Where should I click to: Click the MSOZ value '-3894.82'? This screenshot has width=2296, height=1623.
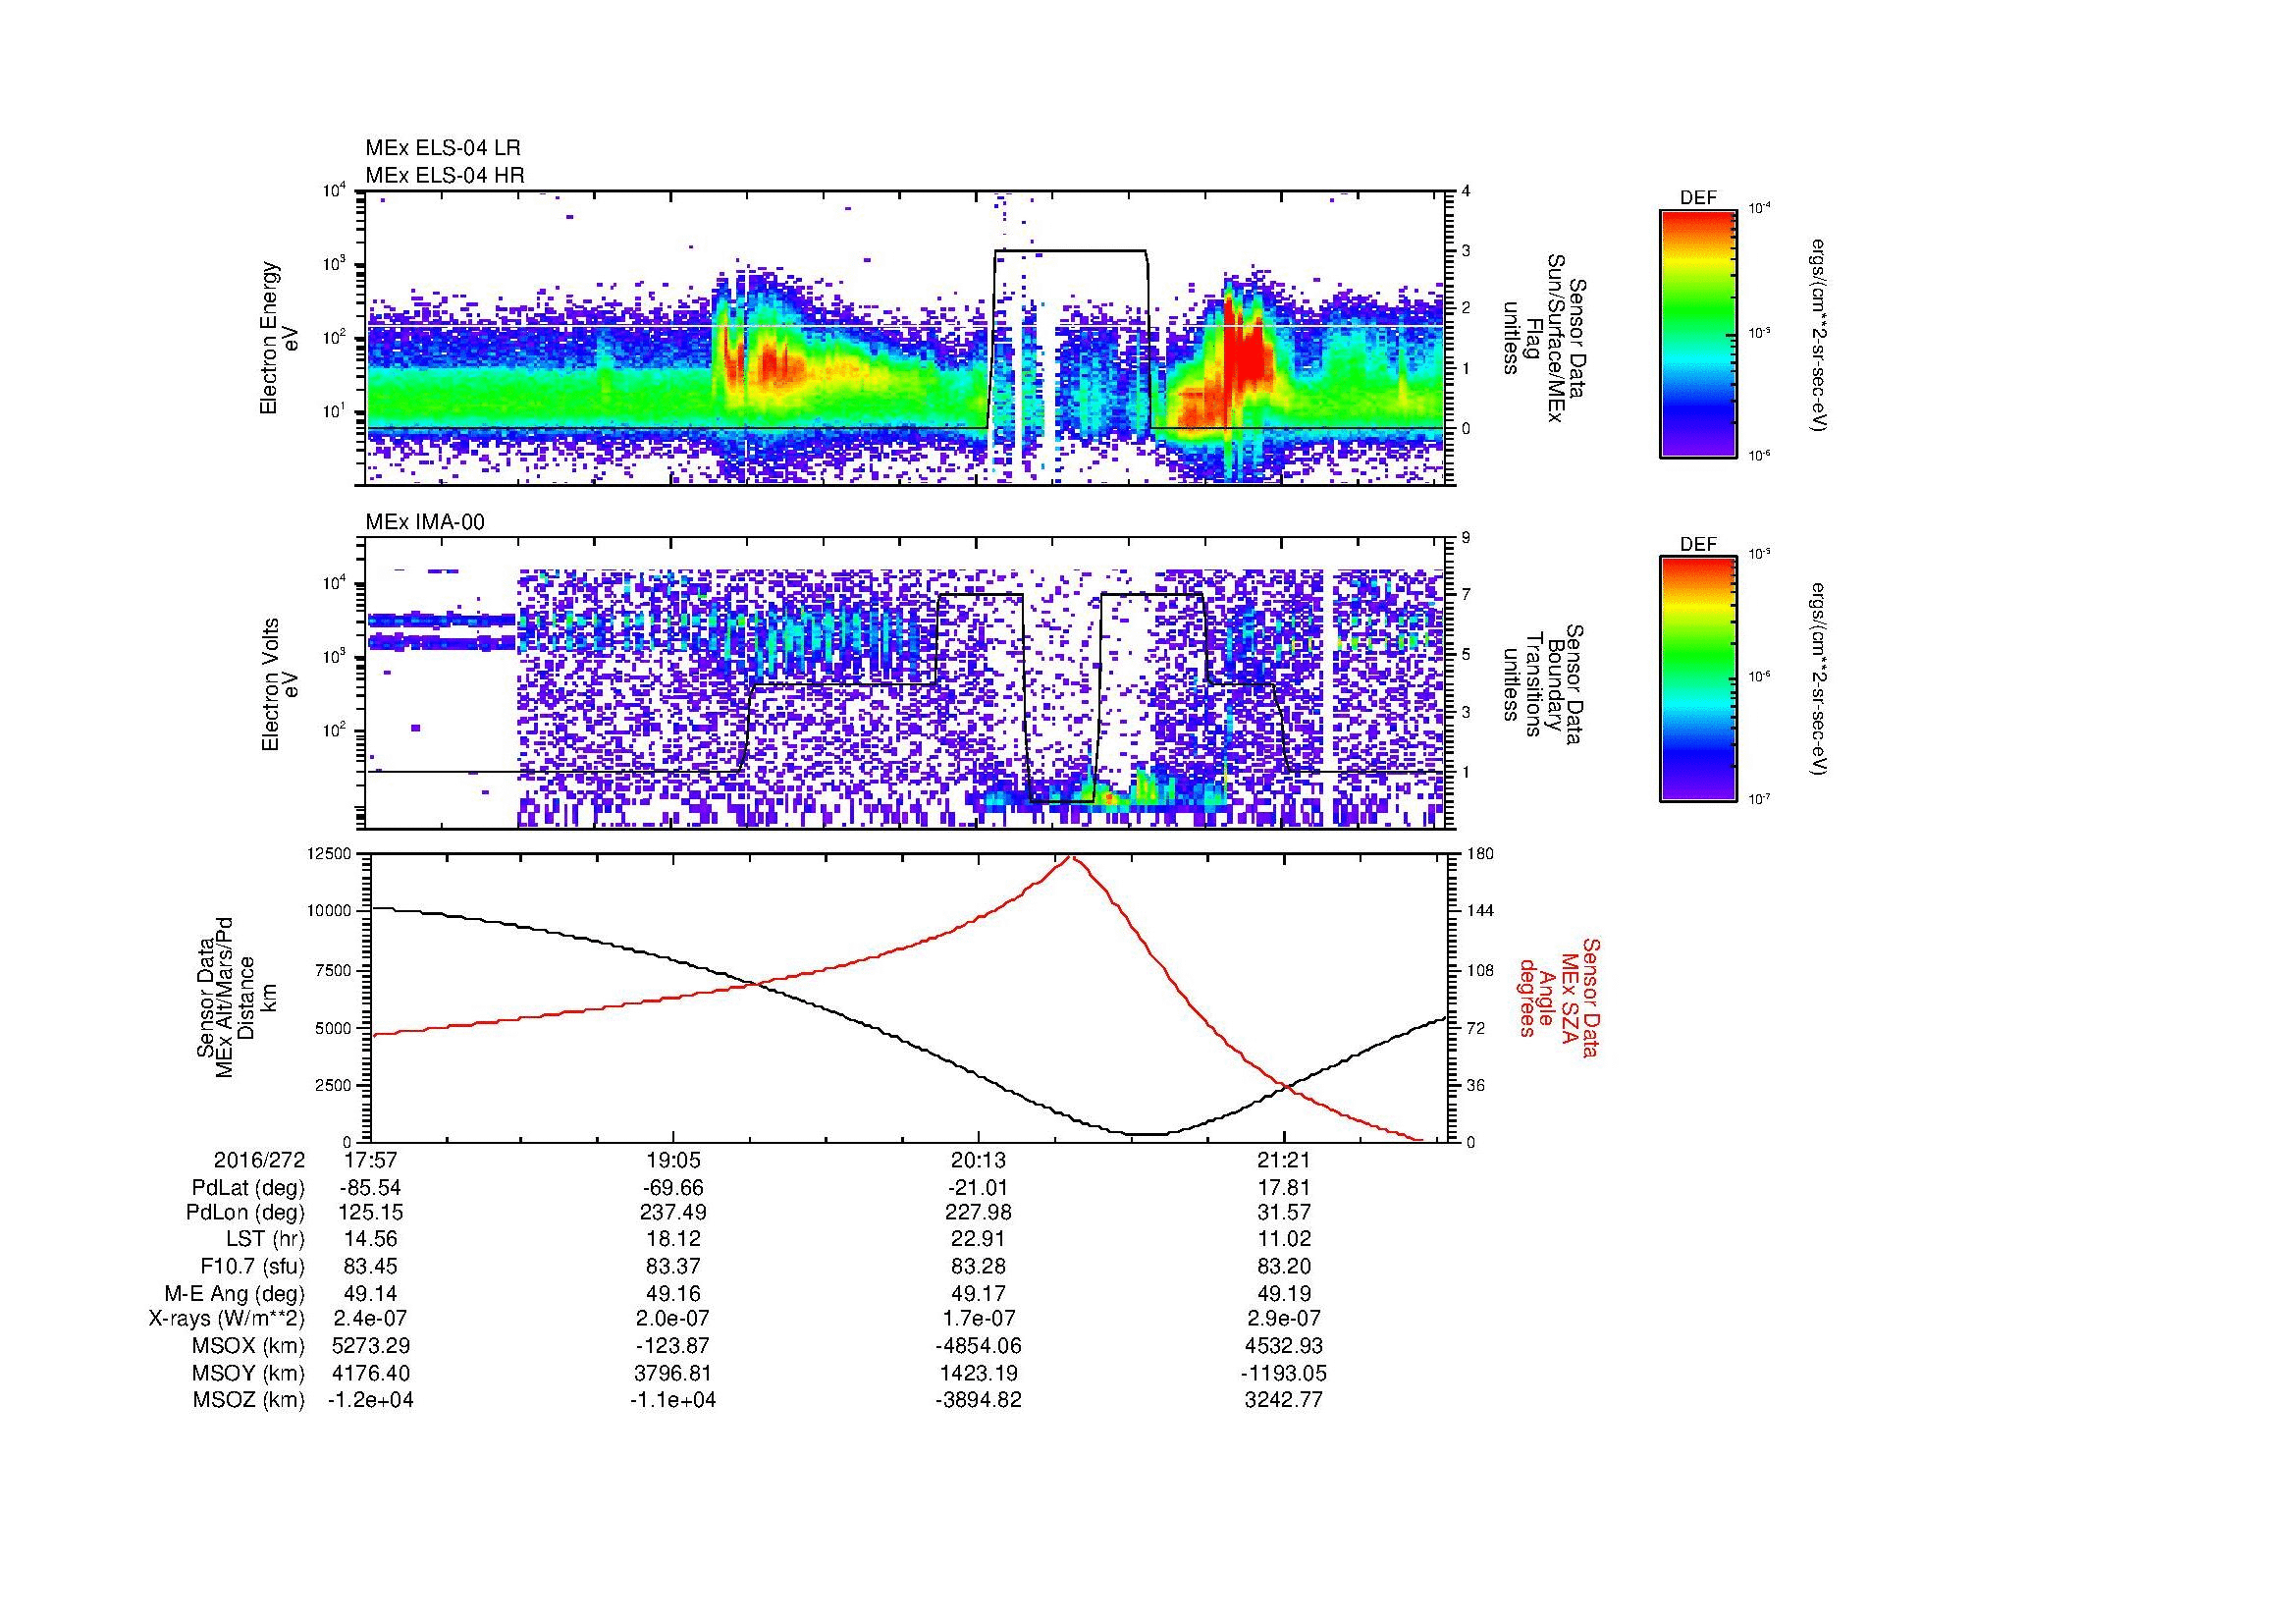point(978,1399)
